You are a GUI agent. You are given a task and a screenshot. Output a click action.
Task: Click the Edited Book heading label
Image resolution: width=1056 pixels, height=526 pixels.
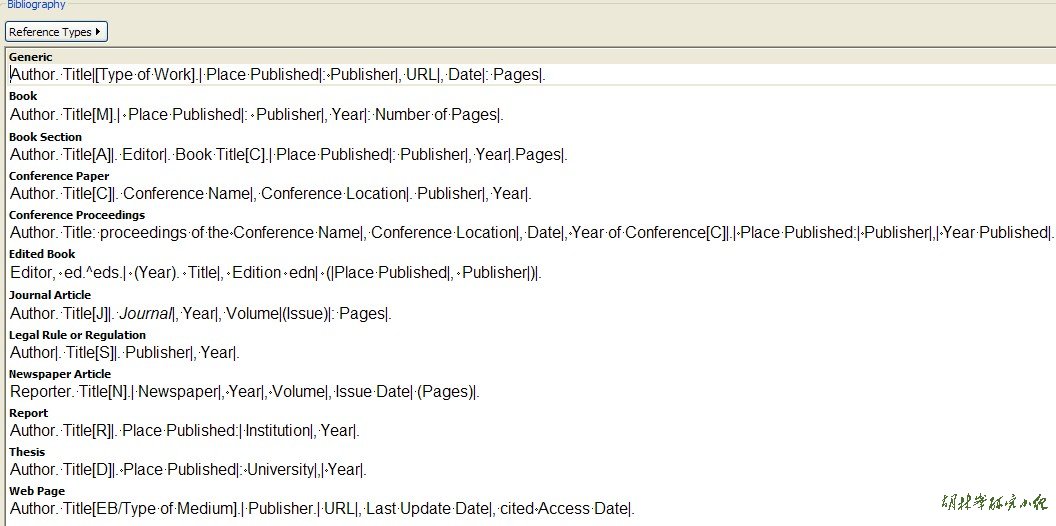42,255
